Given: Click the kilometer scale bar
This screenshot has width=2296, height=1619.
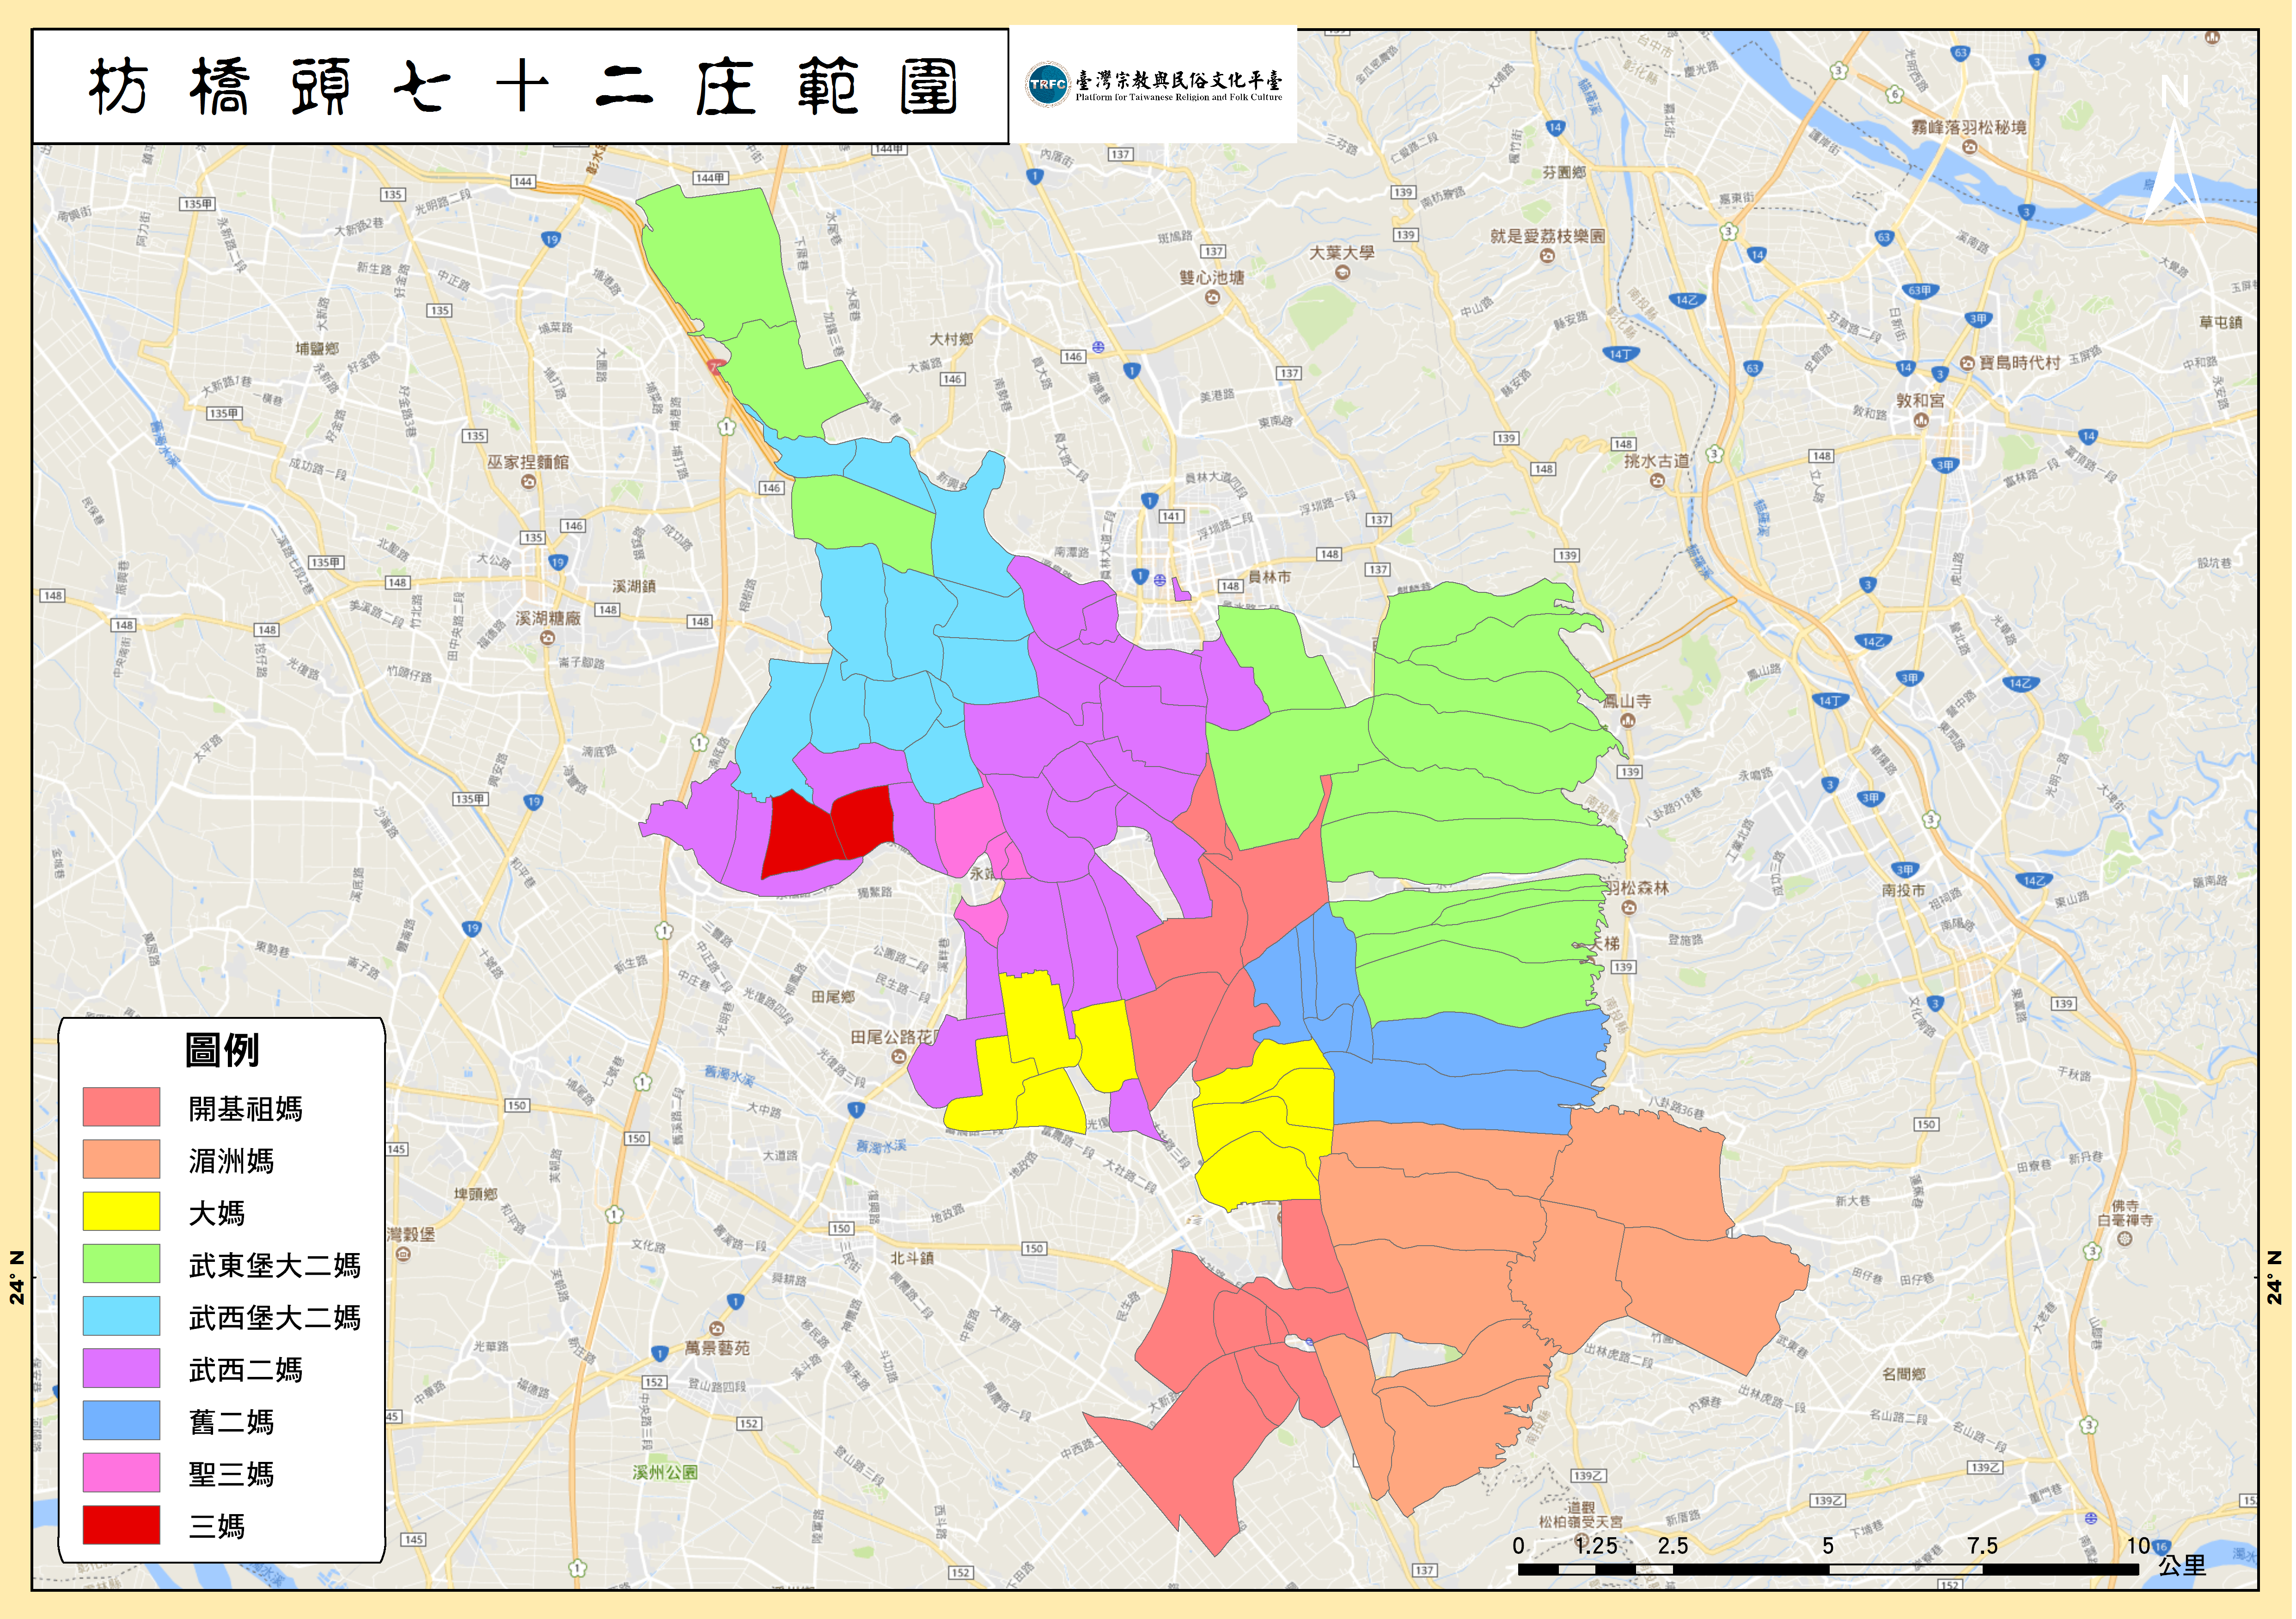Looking at the screenshot, I should click(1827, 1570).
